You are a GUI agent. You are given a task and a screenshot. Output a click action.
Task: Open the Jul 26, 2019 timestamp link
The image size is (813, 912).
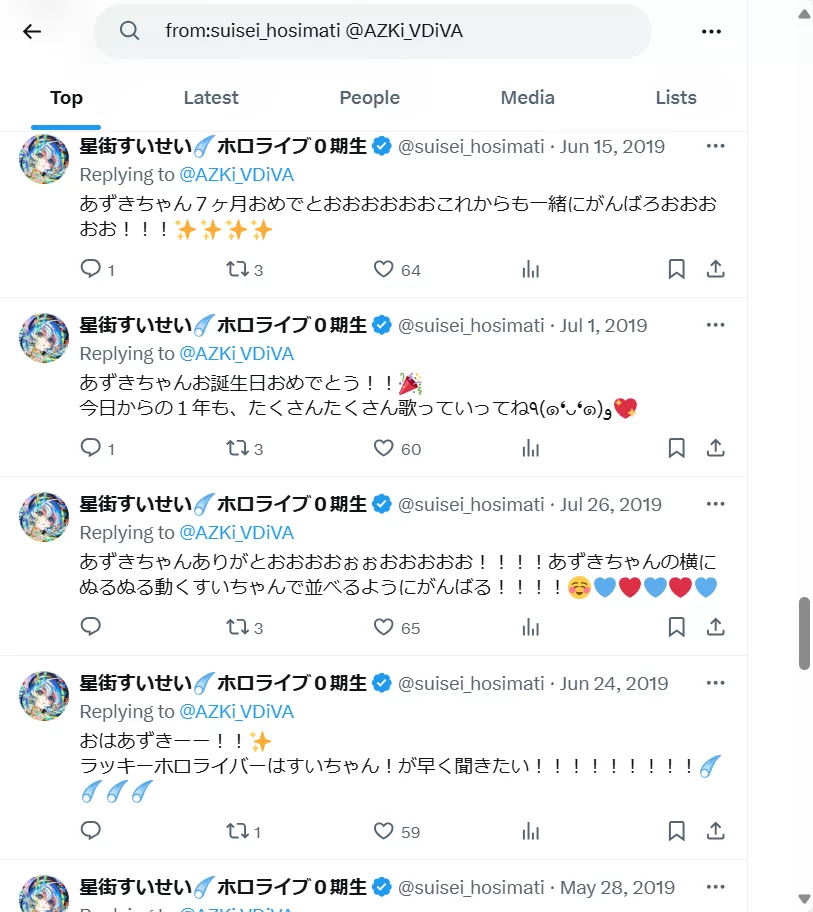[x=611, y=504]
